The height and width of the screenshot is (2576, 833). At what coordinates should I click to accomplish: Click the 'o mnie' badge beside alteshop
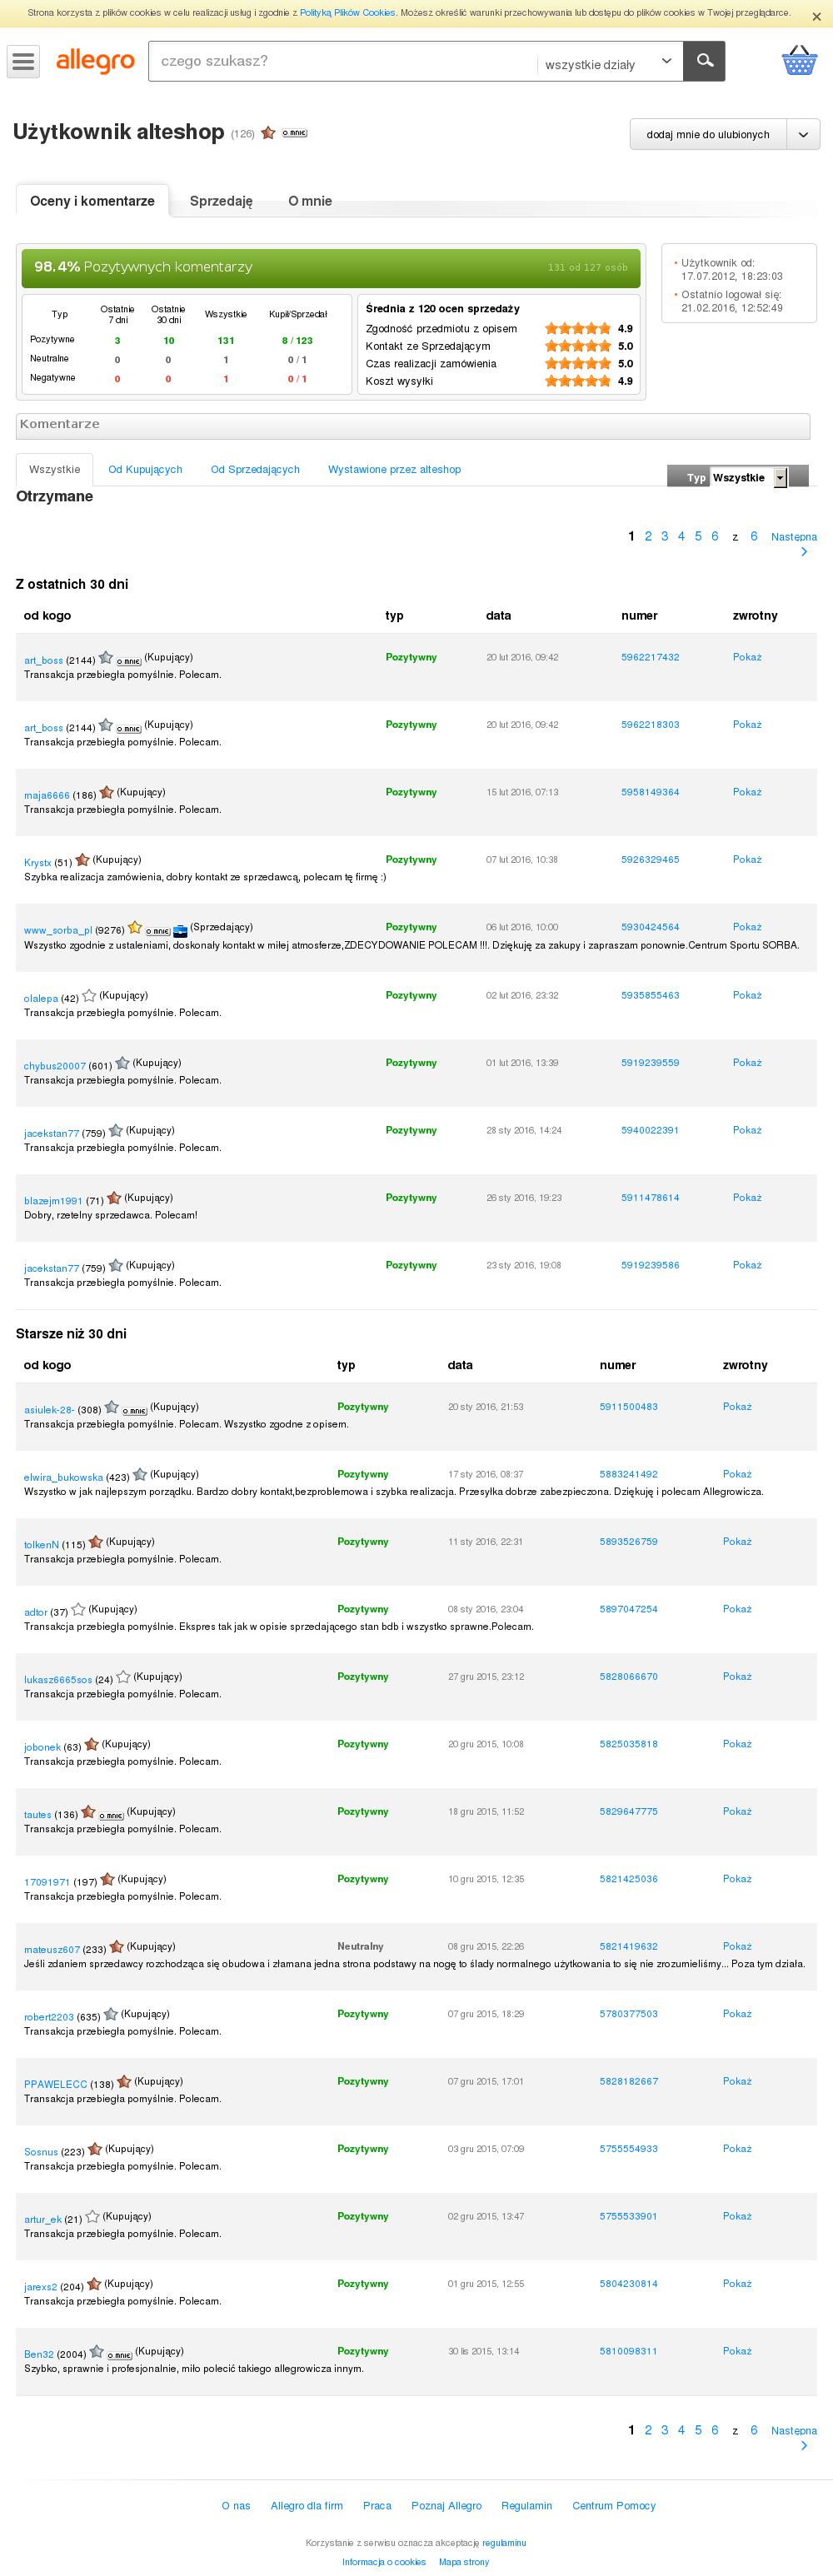tap(294, 133)
